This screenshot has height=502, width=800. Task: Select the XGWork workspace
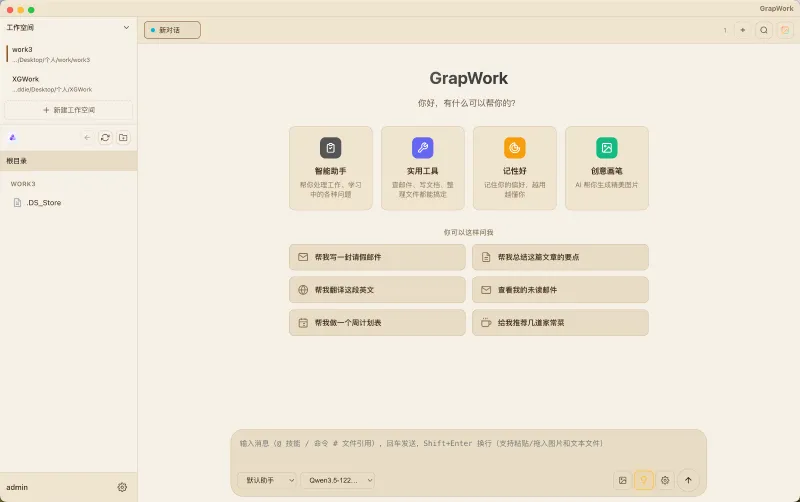[x=68, y=84]
